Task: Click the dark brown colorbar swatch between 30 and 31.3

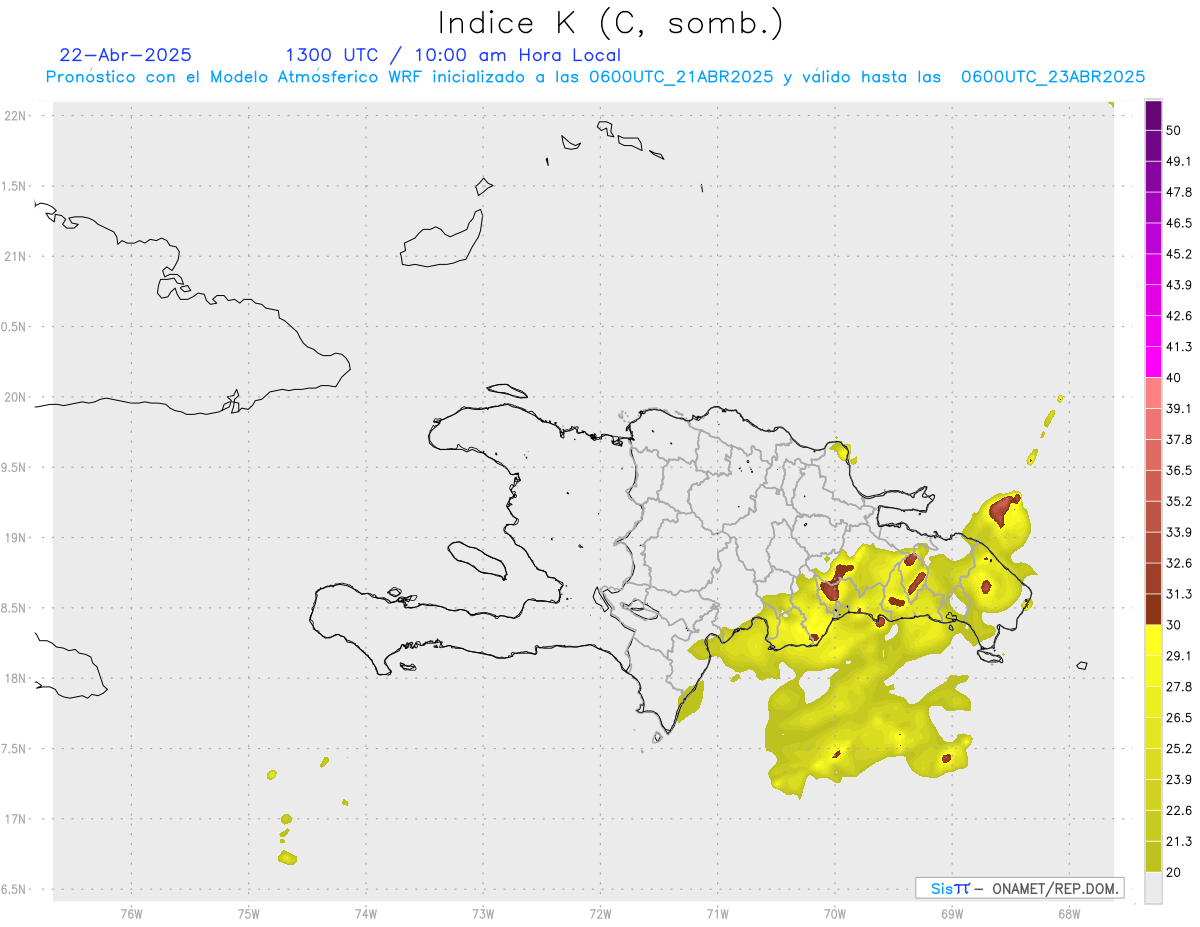Action: coord(1153,610)
